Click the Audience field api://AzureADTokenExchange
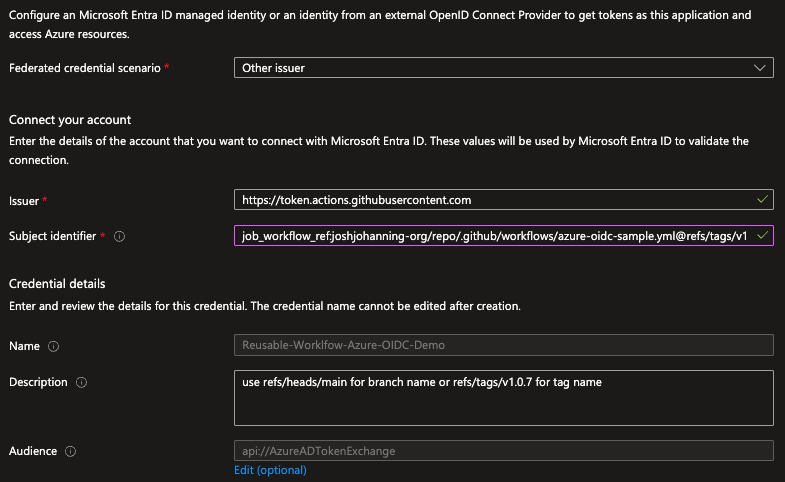 (x=503, y=451)
